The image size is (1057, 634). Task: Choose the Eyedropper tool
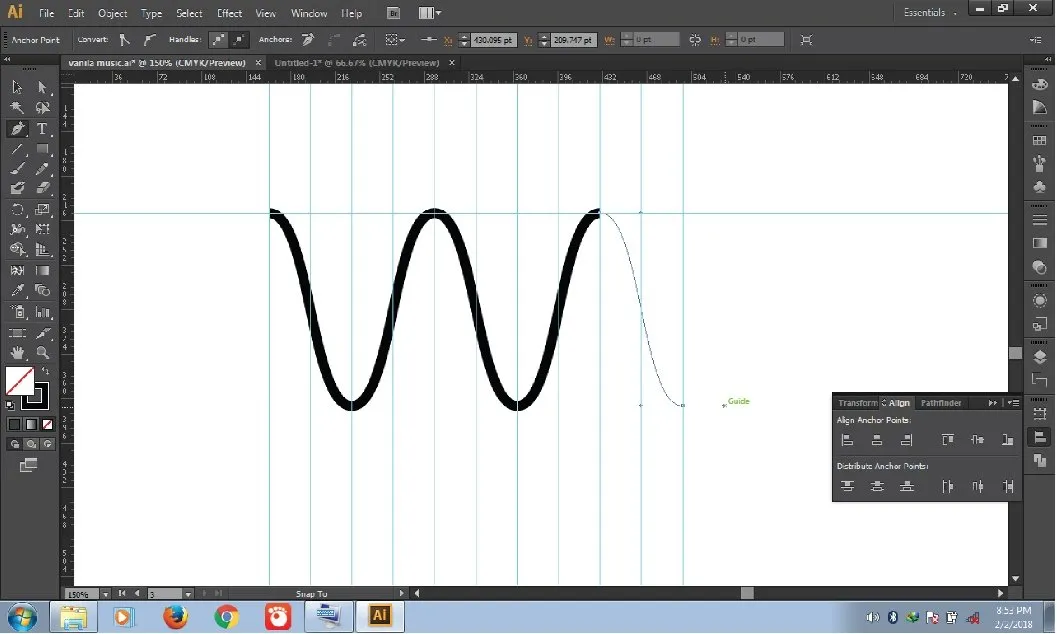coord(17,290)
